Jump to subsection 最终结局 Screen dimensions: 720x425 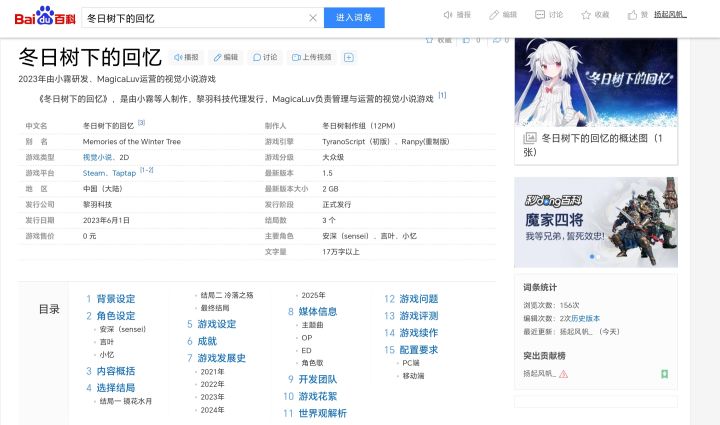coord(215,308)
